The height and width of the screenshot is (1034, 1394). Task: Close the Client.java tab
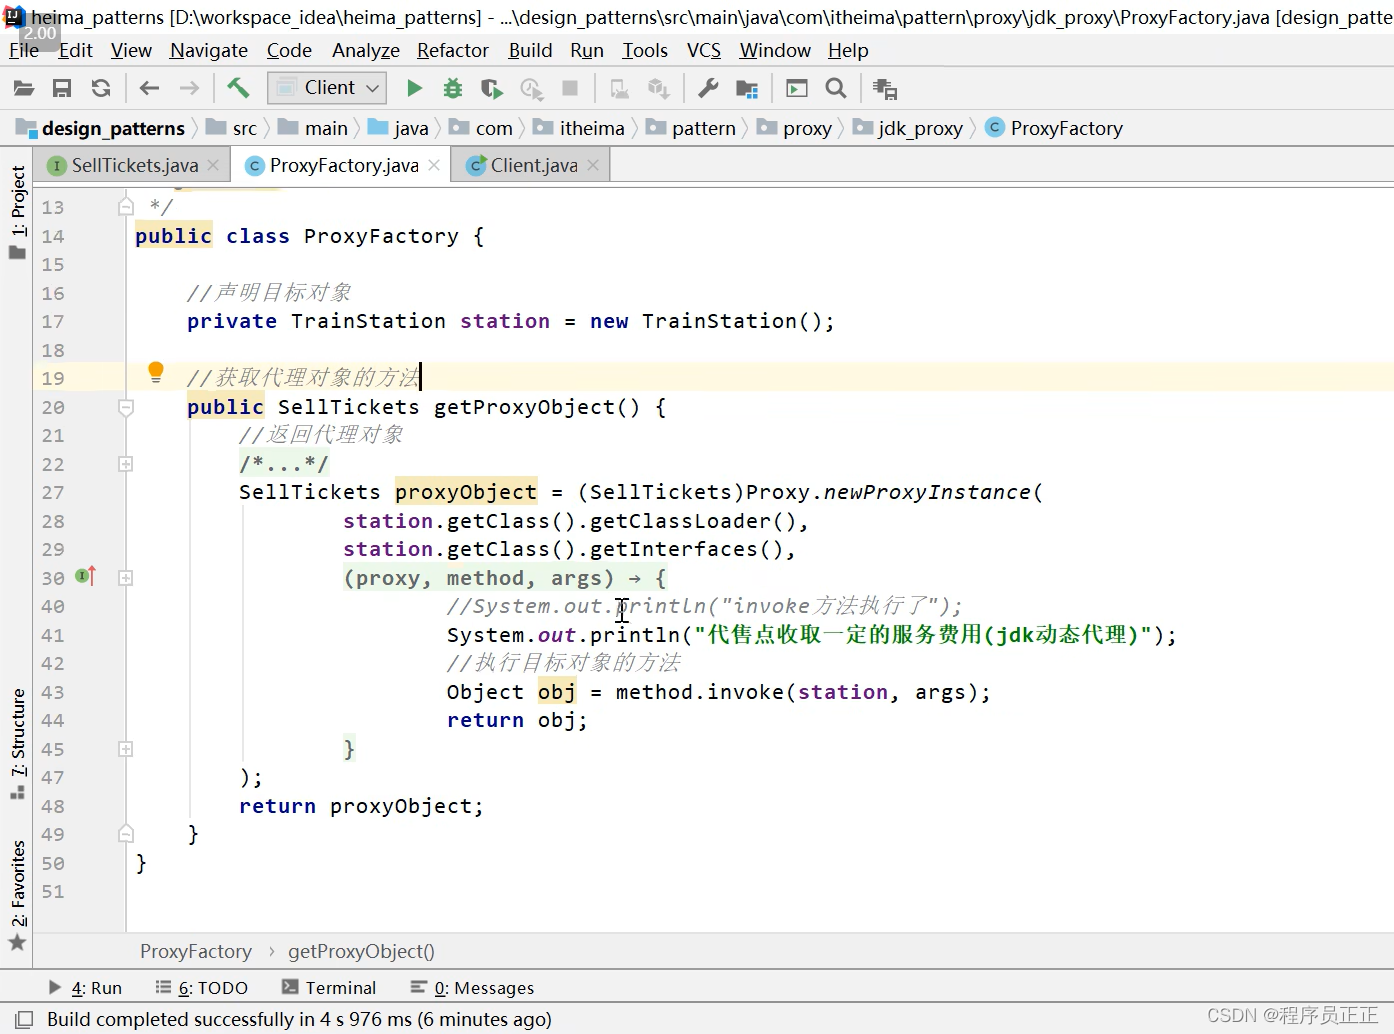point(593,165)
